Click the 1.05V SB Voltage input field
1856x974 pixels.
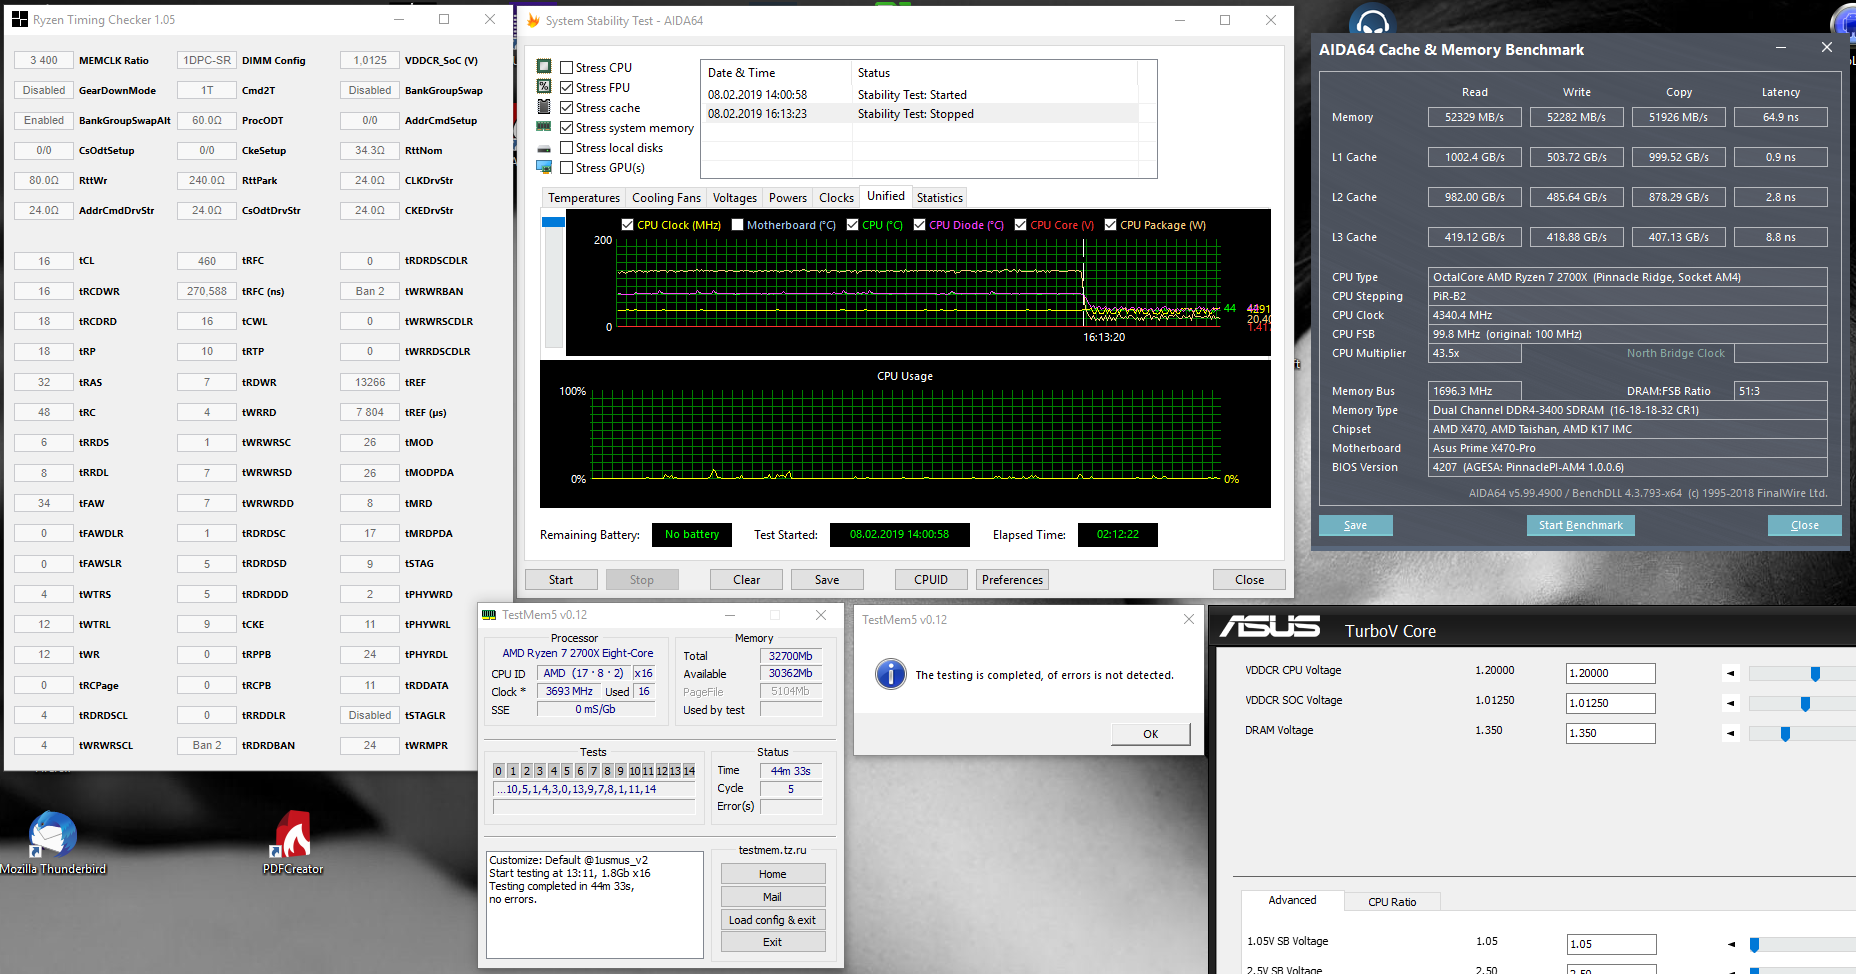tap(1610, 945)
